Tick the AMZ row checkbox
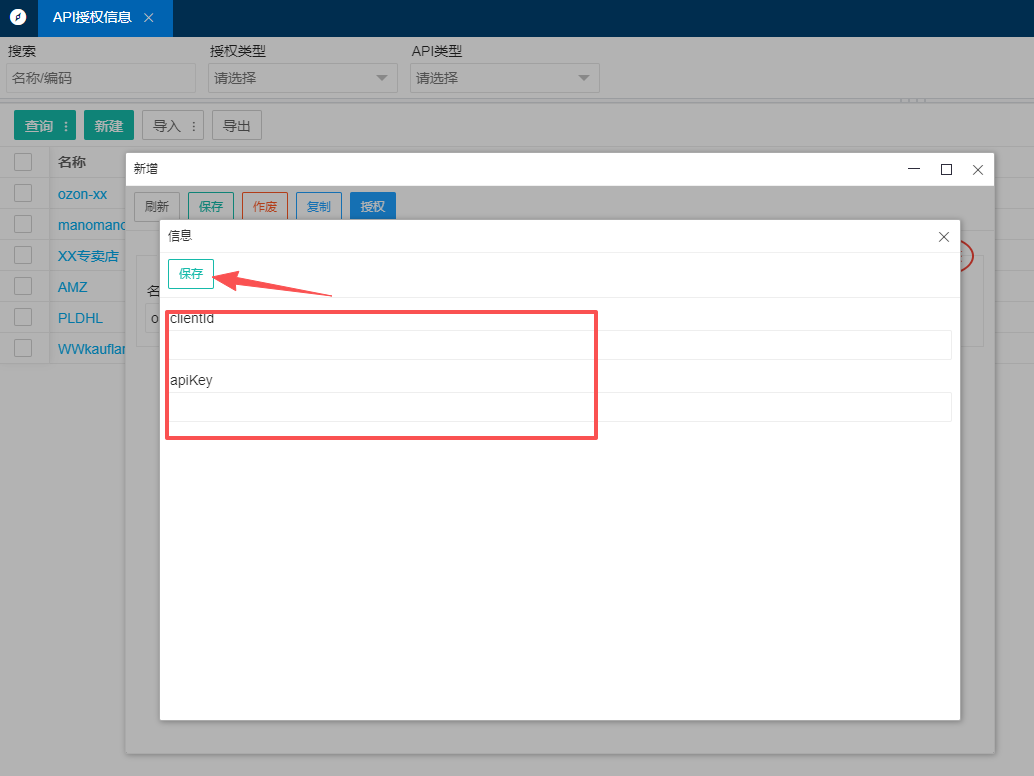The width and height of the screenshot is (1034, 776). (x=23, y=286)
